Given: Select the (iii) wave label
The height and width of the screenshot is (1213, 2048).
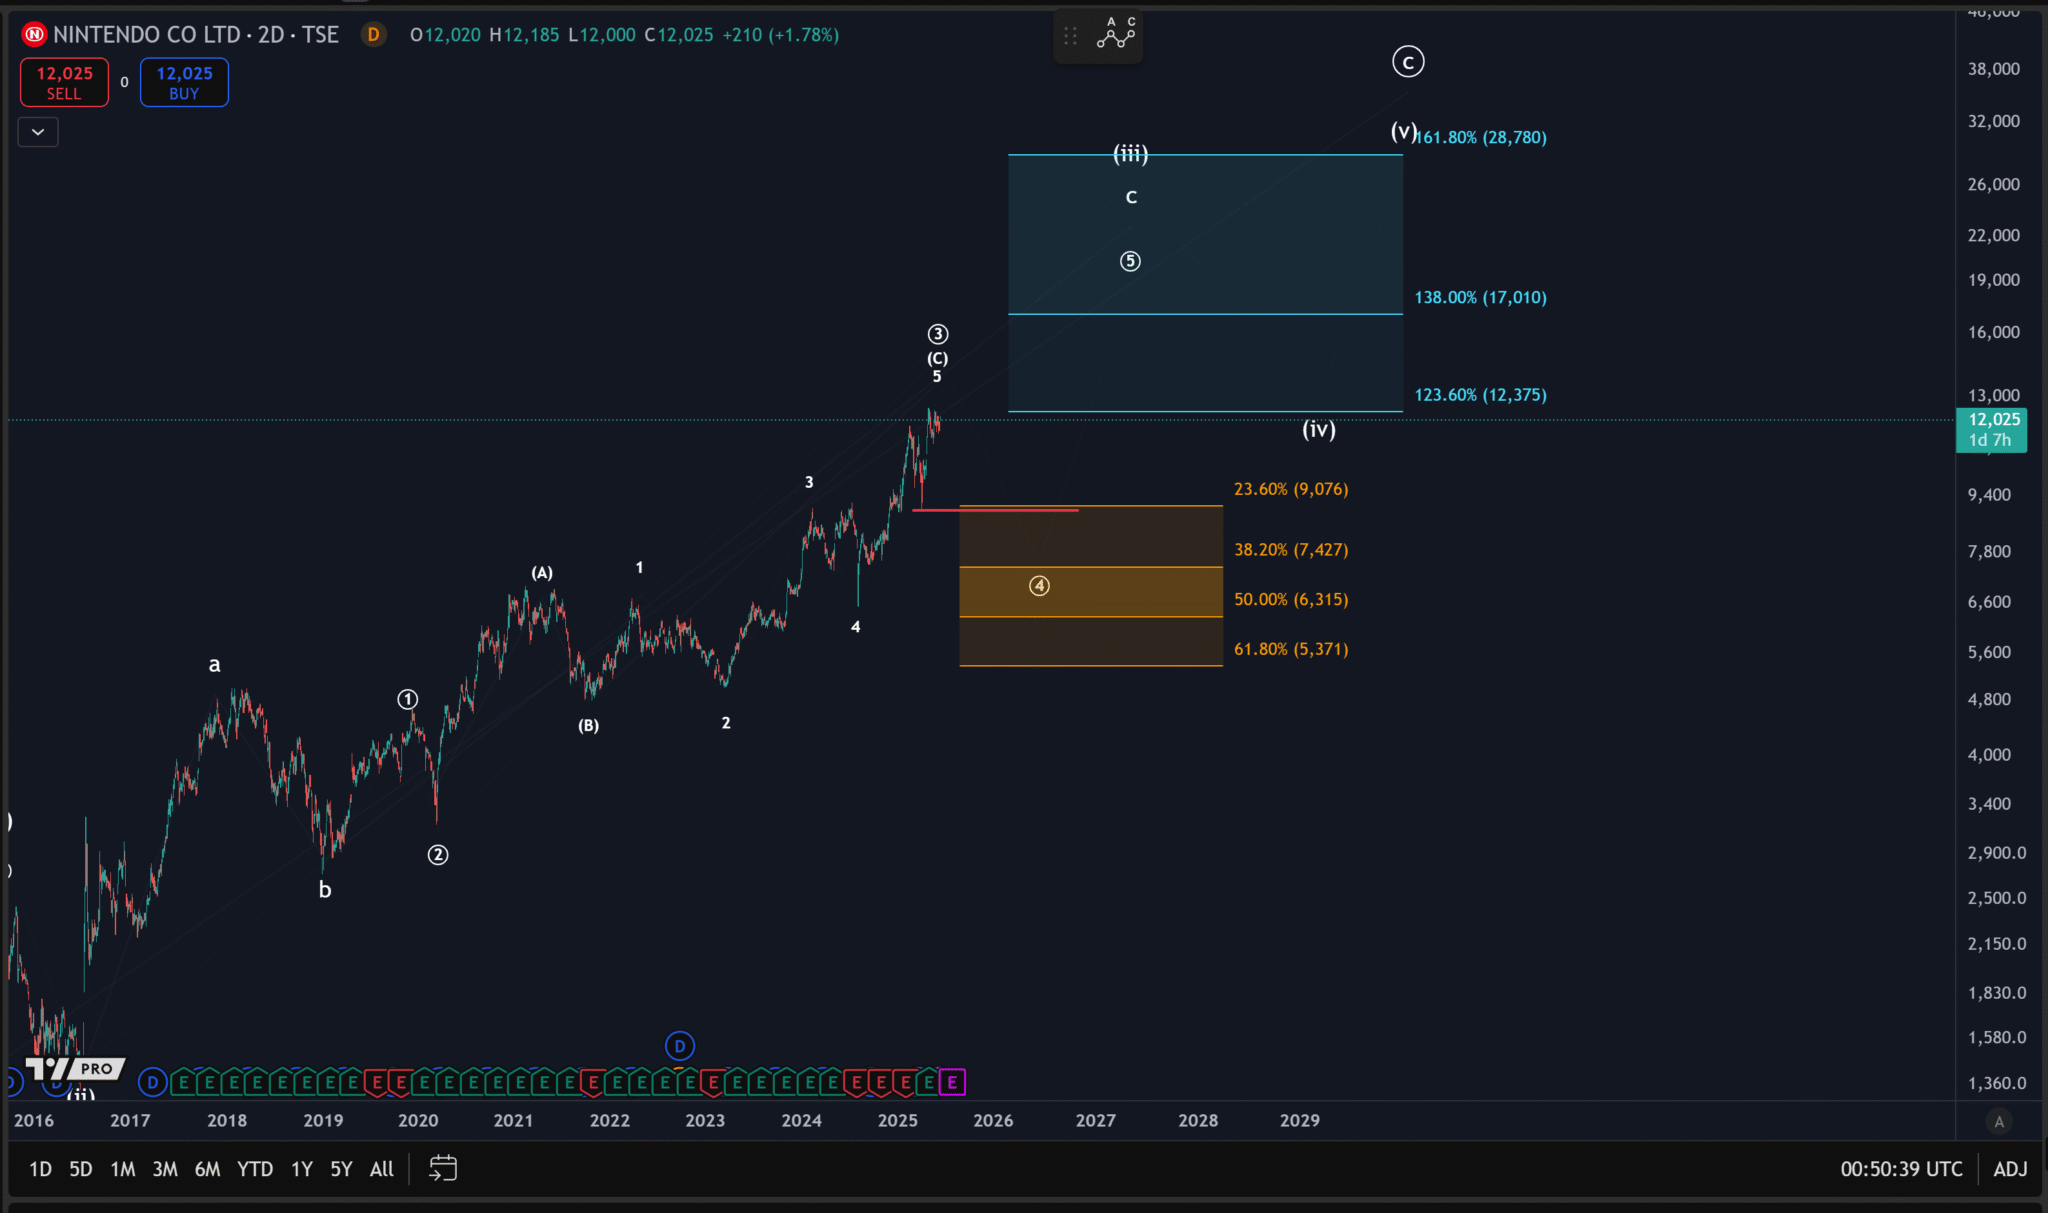Looking at the screenshot, I should 1131,153.
